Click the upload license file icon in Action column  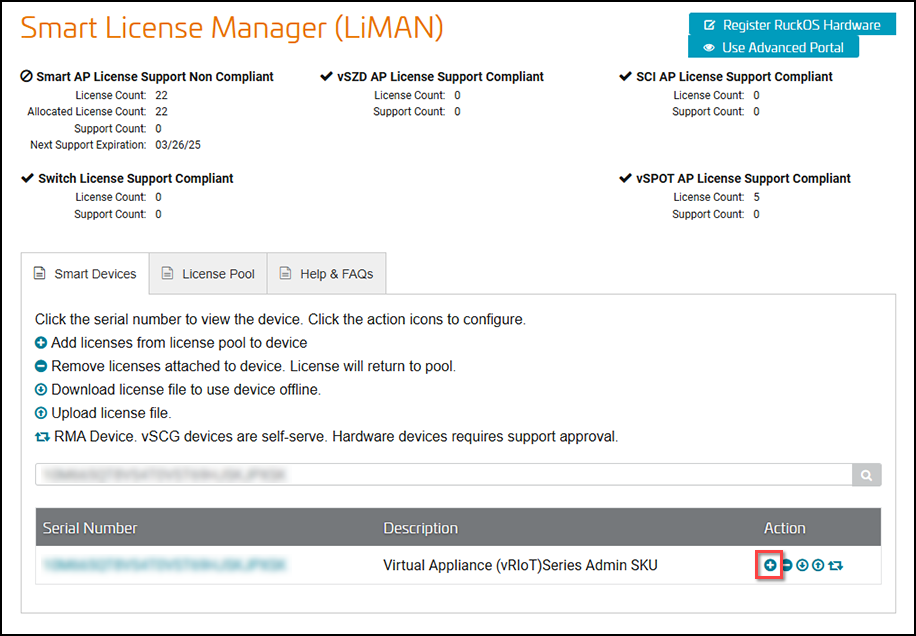(818, 565)
